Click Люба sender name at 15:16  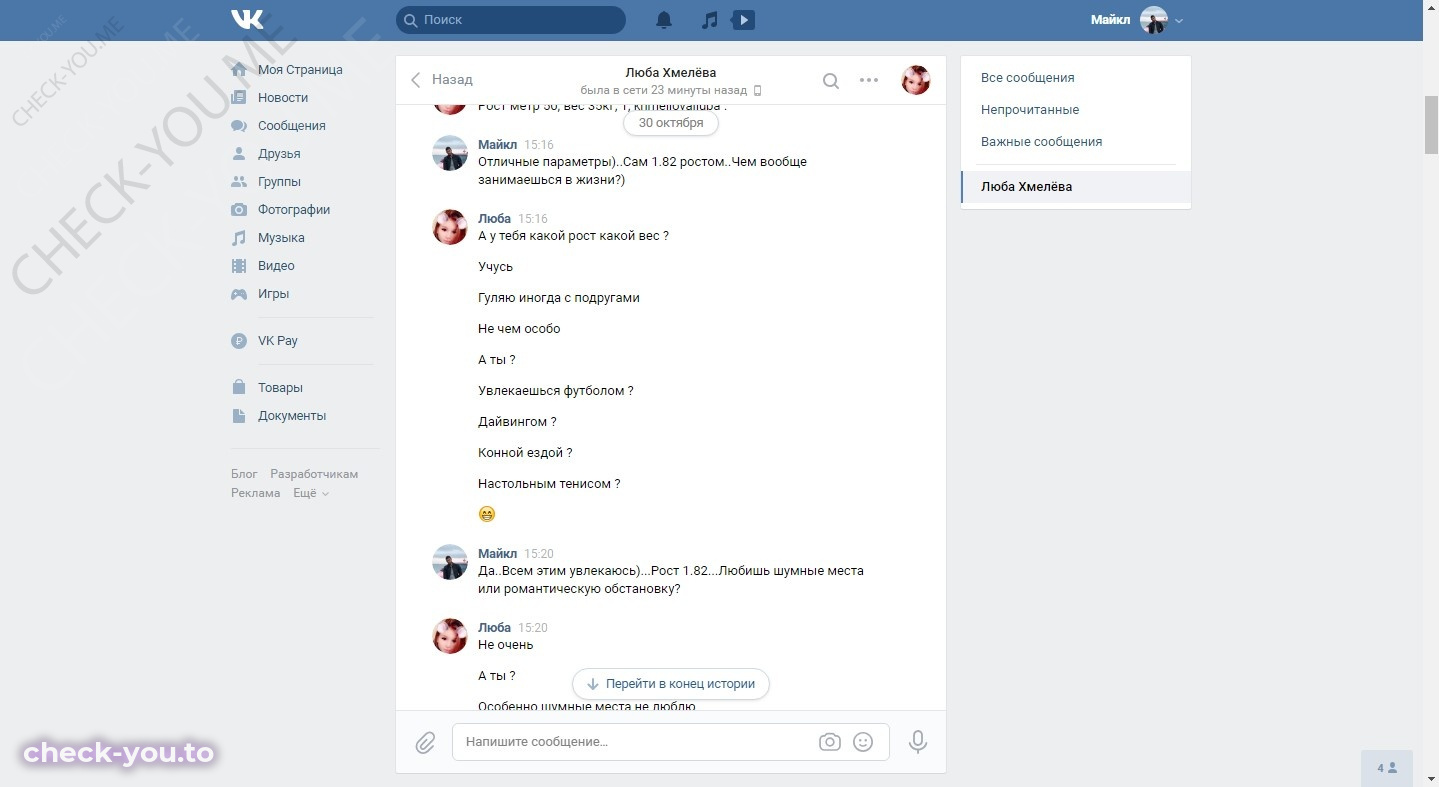point(494,219)
